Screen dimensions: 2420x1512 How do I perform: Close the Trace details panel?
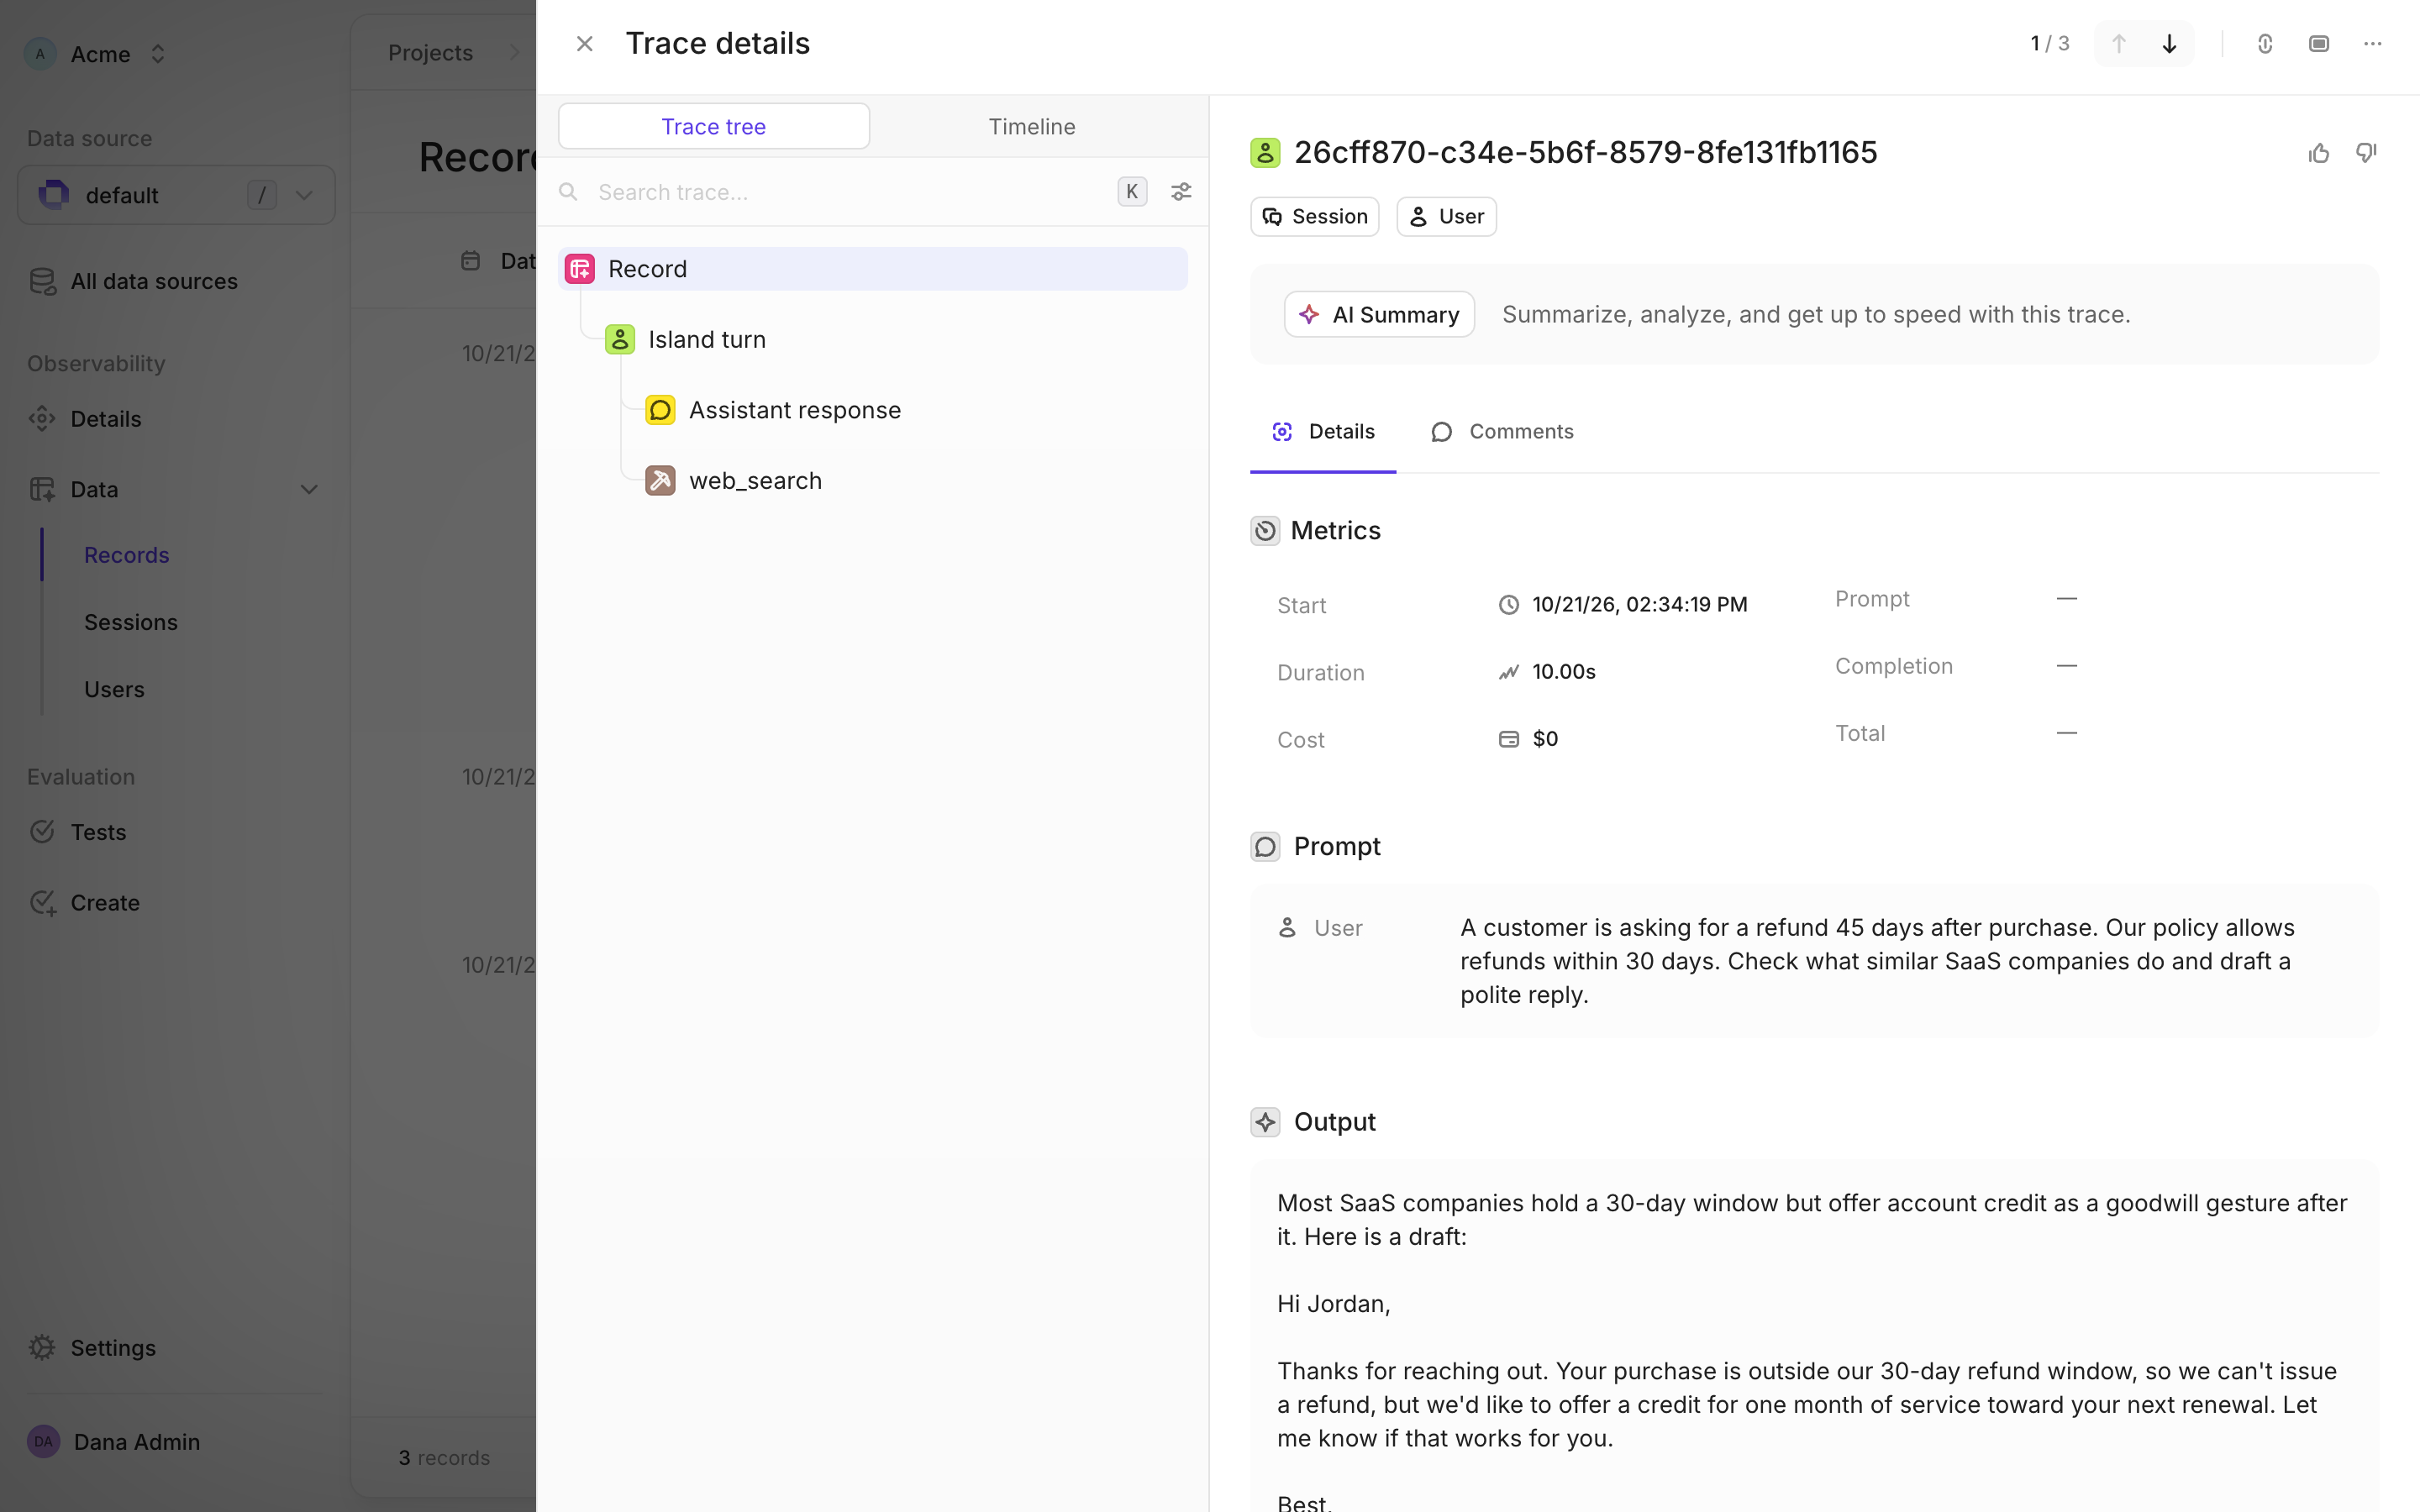pyautogui.click(x=584, y=44)
